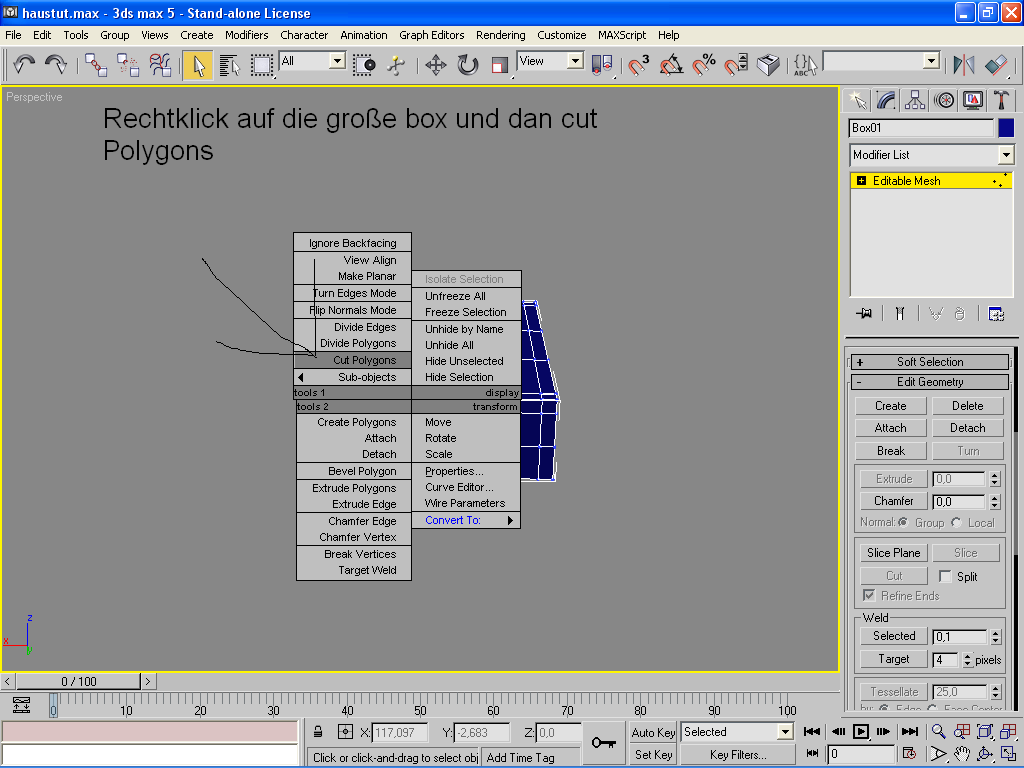Click the Undo arrow in the toolbar
The height and width of the screenshot is (768, 1024).
tap(24, 65)
